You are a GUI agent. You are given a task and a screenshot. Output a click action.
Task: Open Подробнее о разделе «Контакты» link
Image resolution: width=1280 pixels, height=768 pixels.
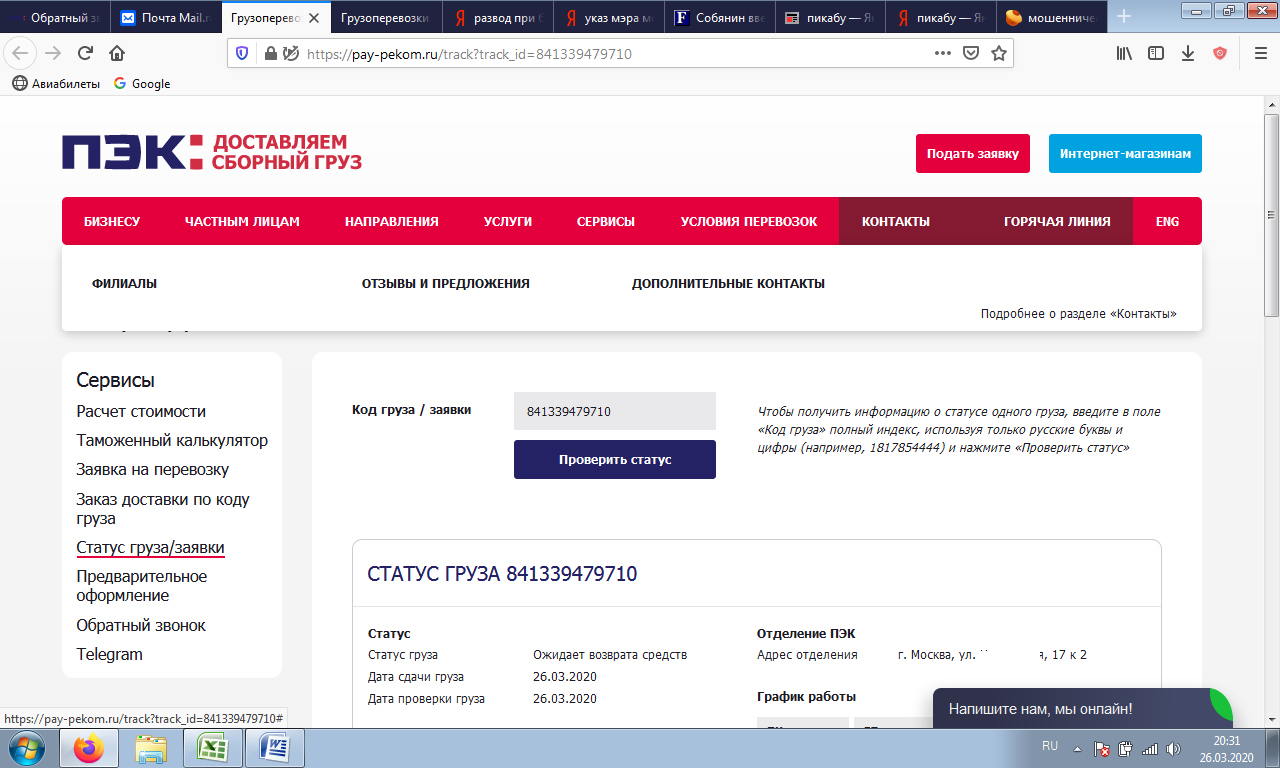(1079, 313)
